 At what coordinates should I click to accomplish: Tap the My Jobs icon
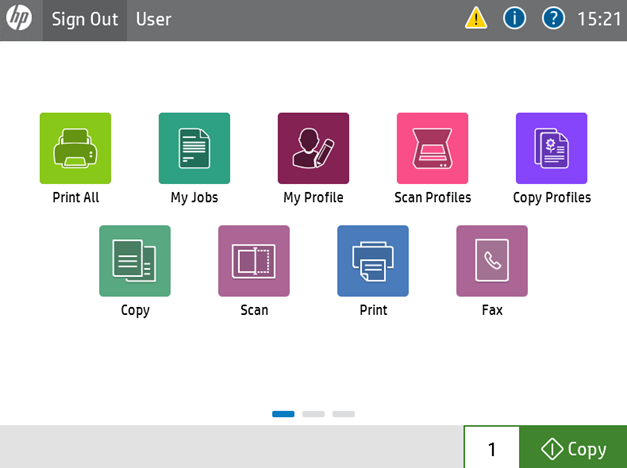tap(194, 149)
